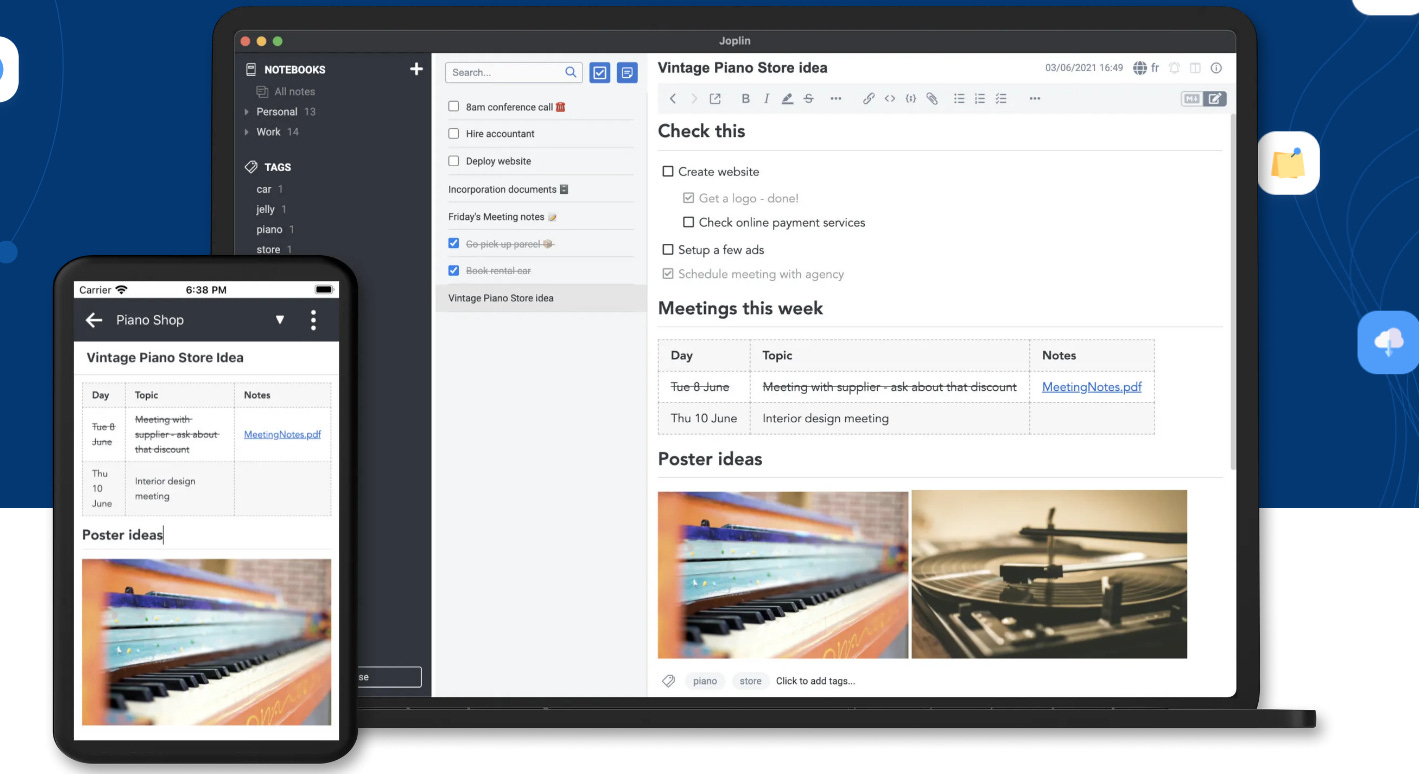This screenshot has width=1419, height=774.
Task: Check the 'Hire accountant' to-do
Action: [454, 133]
